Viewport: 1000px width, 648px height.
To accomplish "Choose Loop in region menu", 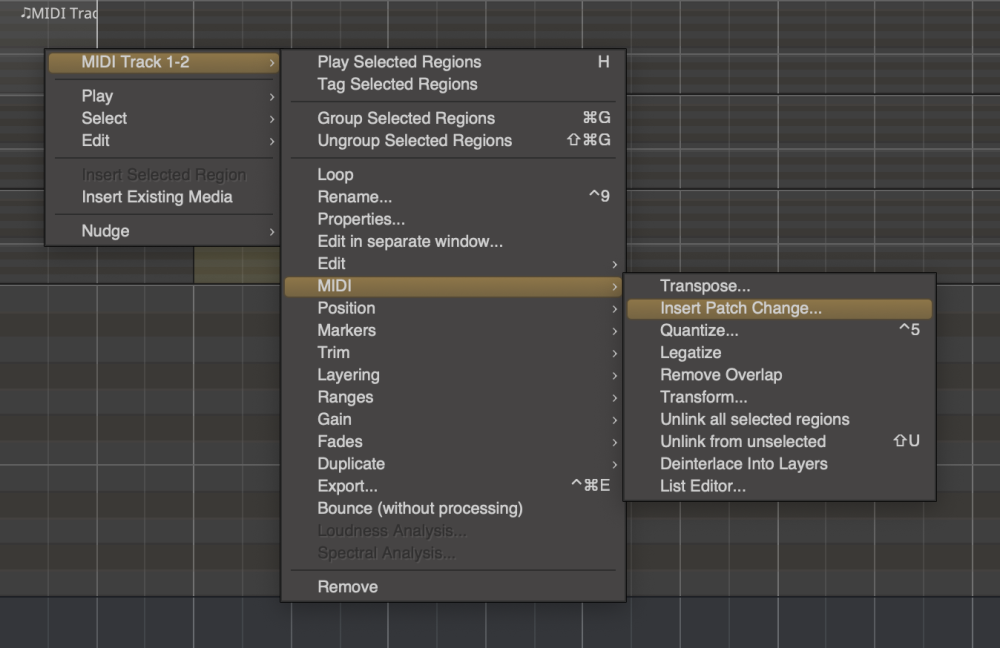I will [453, 175].
